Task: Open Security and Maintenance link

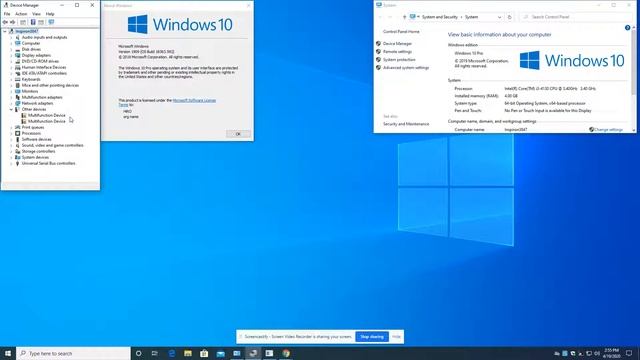Action: click(406, 124)
